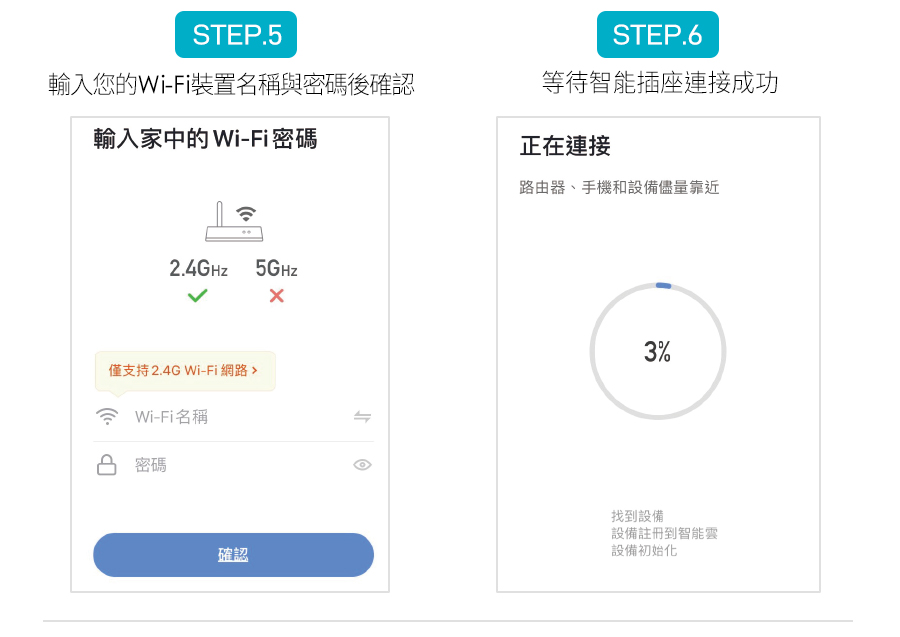Click the padlock icon beside 密碼 field
900x637 pixels.
[x=107, y=465]
